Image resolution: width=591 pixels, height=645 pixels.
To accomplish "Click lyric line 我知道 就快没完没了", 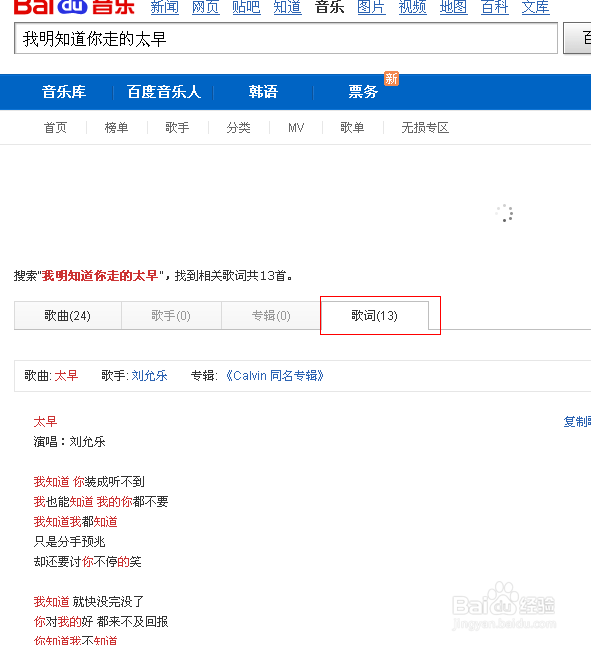I will (x=89, y=602).
